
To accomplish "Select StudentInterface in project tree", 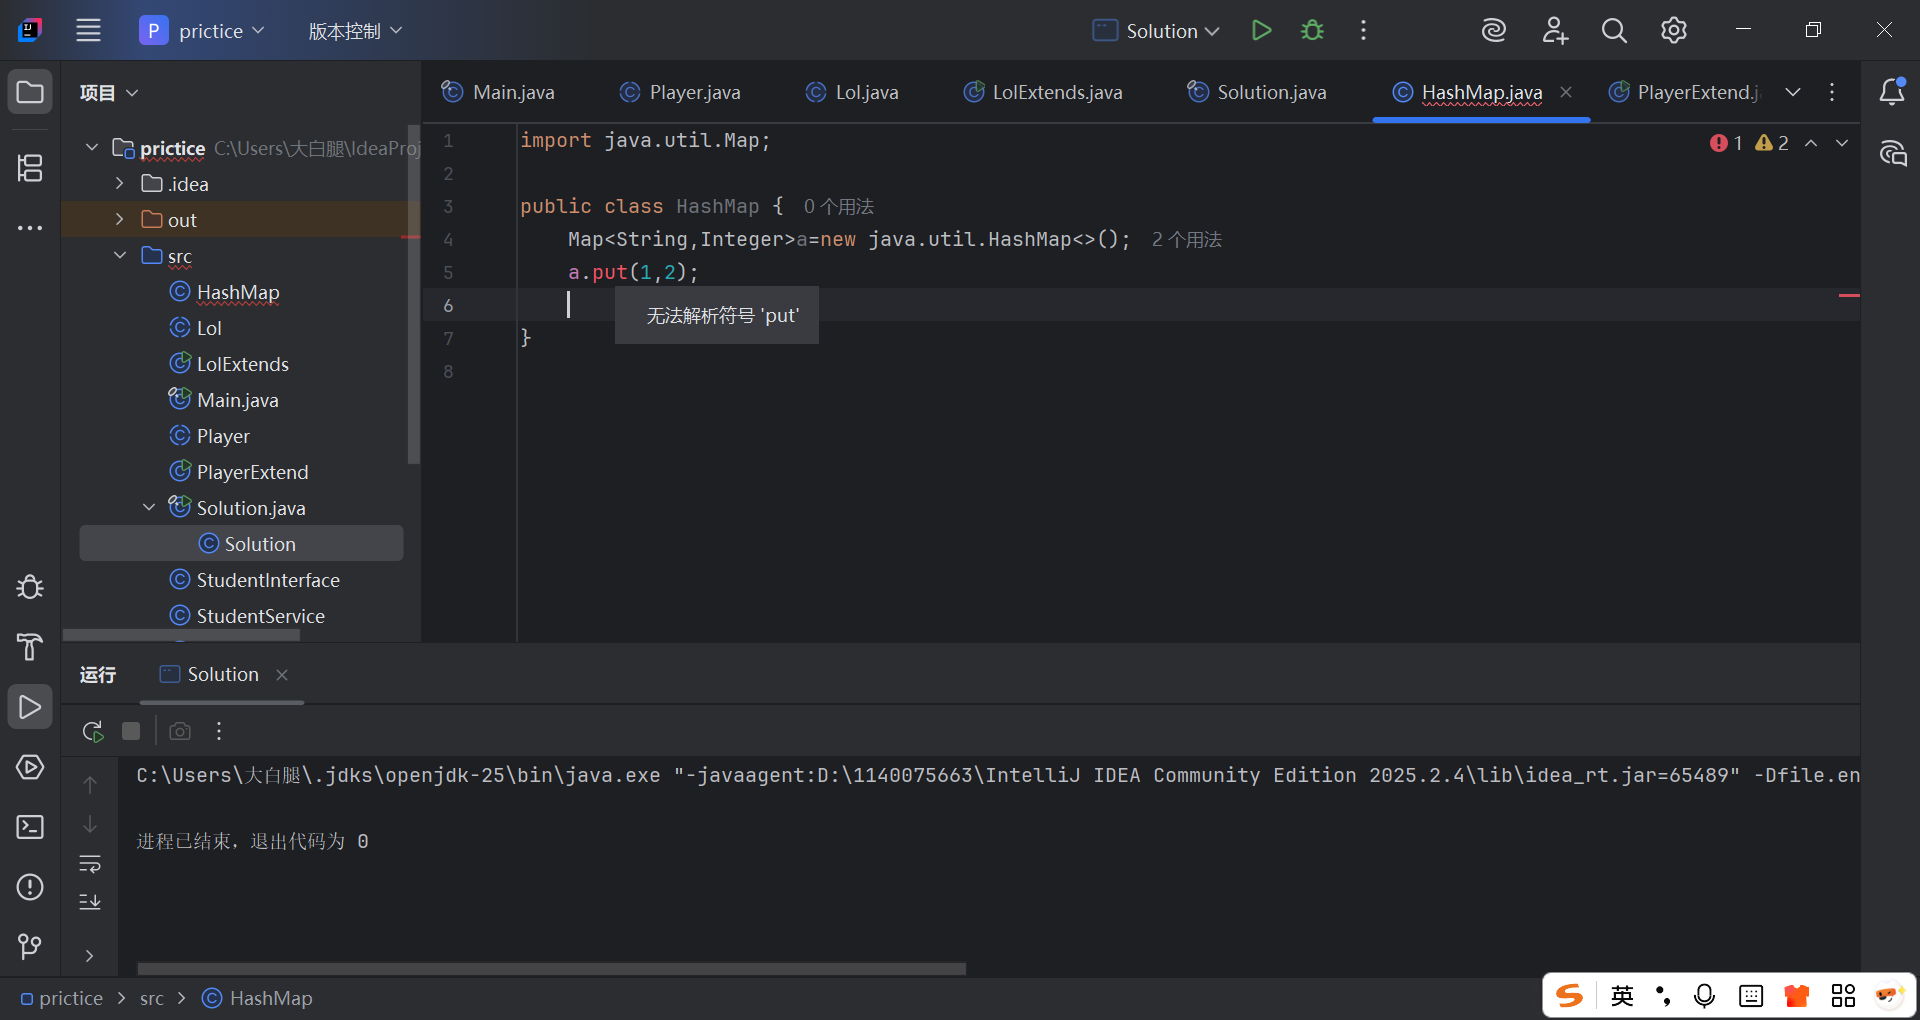I will pyautogui.click(x=268, y=580).
